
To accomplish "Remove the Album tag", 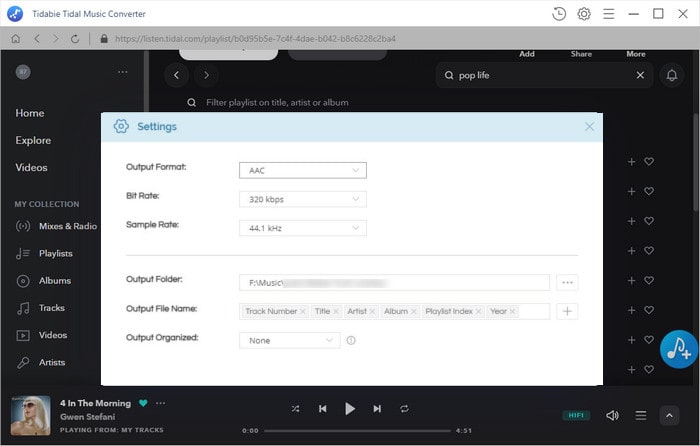I will [414, 312].
